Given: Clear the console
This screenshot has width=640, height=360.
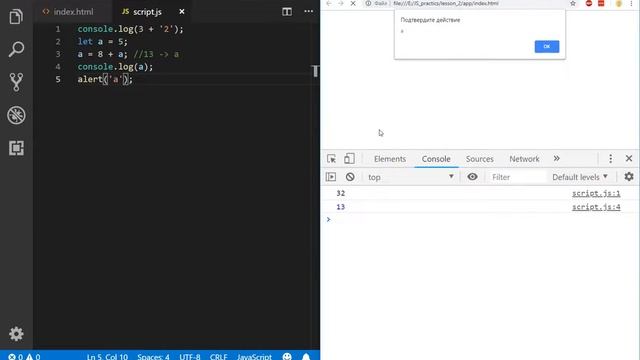Looking at the screenshot, I should (350, 177).
